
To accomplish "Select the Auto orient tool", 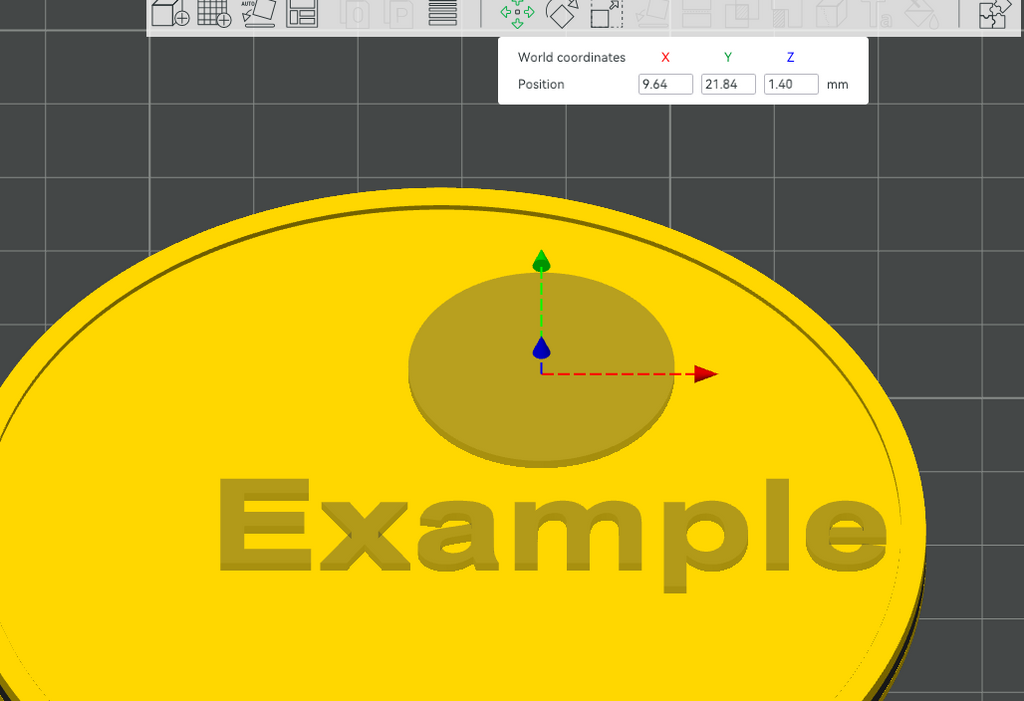I will coord(258,13).
